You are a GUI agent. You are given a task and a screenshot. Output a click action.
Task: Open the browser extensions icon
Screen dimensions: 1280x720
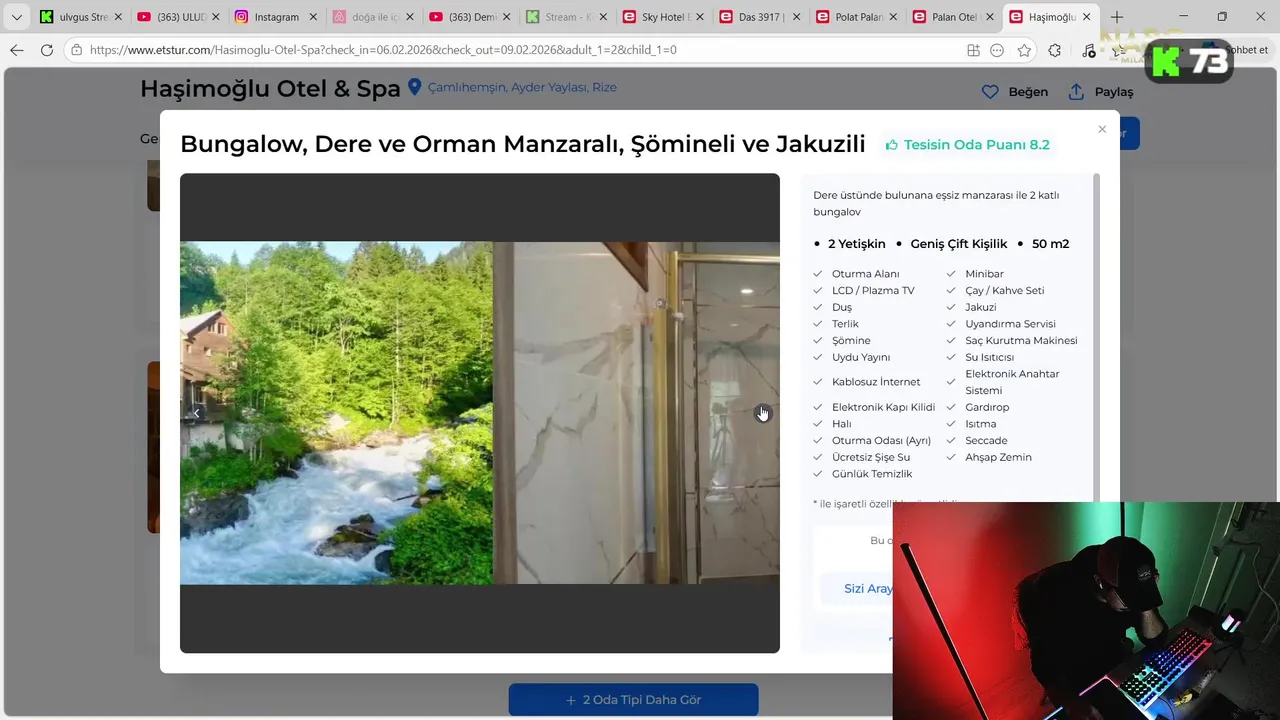1055,50
